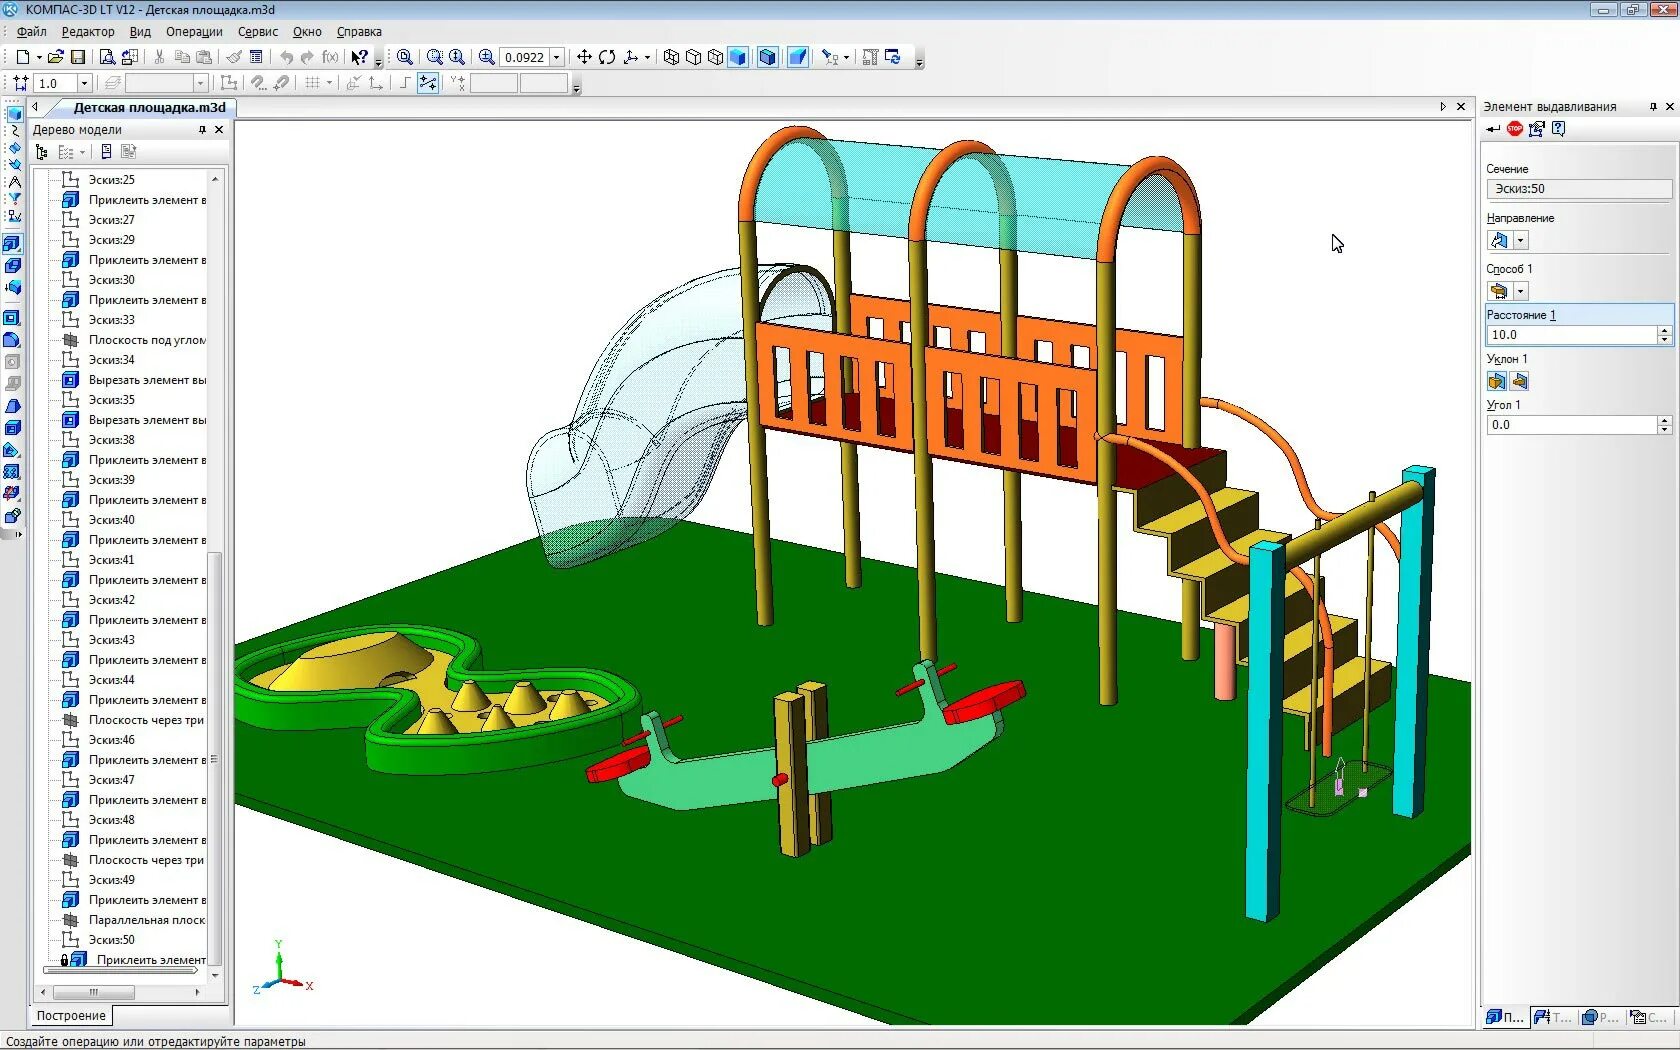Rebuild the model with the refresh icon
Viewport: 1680px width, 1050px height.
[x=893, y=57]
